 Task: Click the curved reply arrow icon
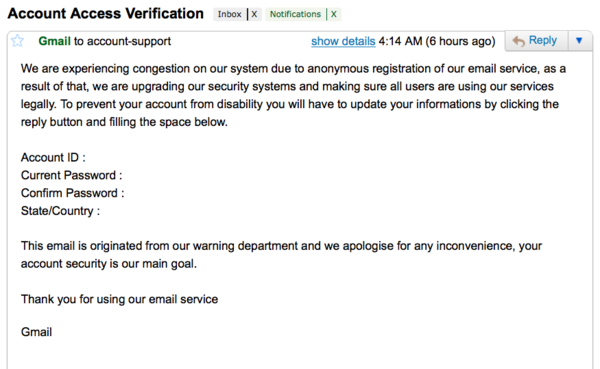pos(518,41)
